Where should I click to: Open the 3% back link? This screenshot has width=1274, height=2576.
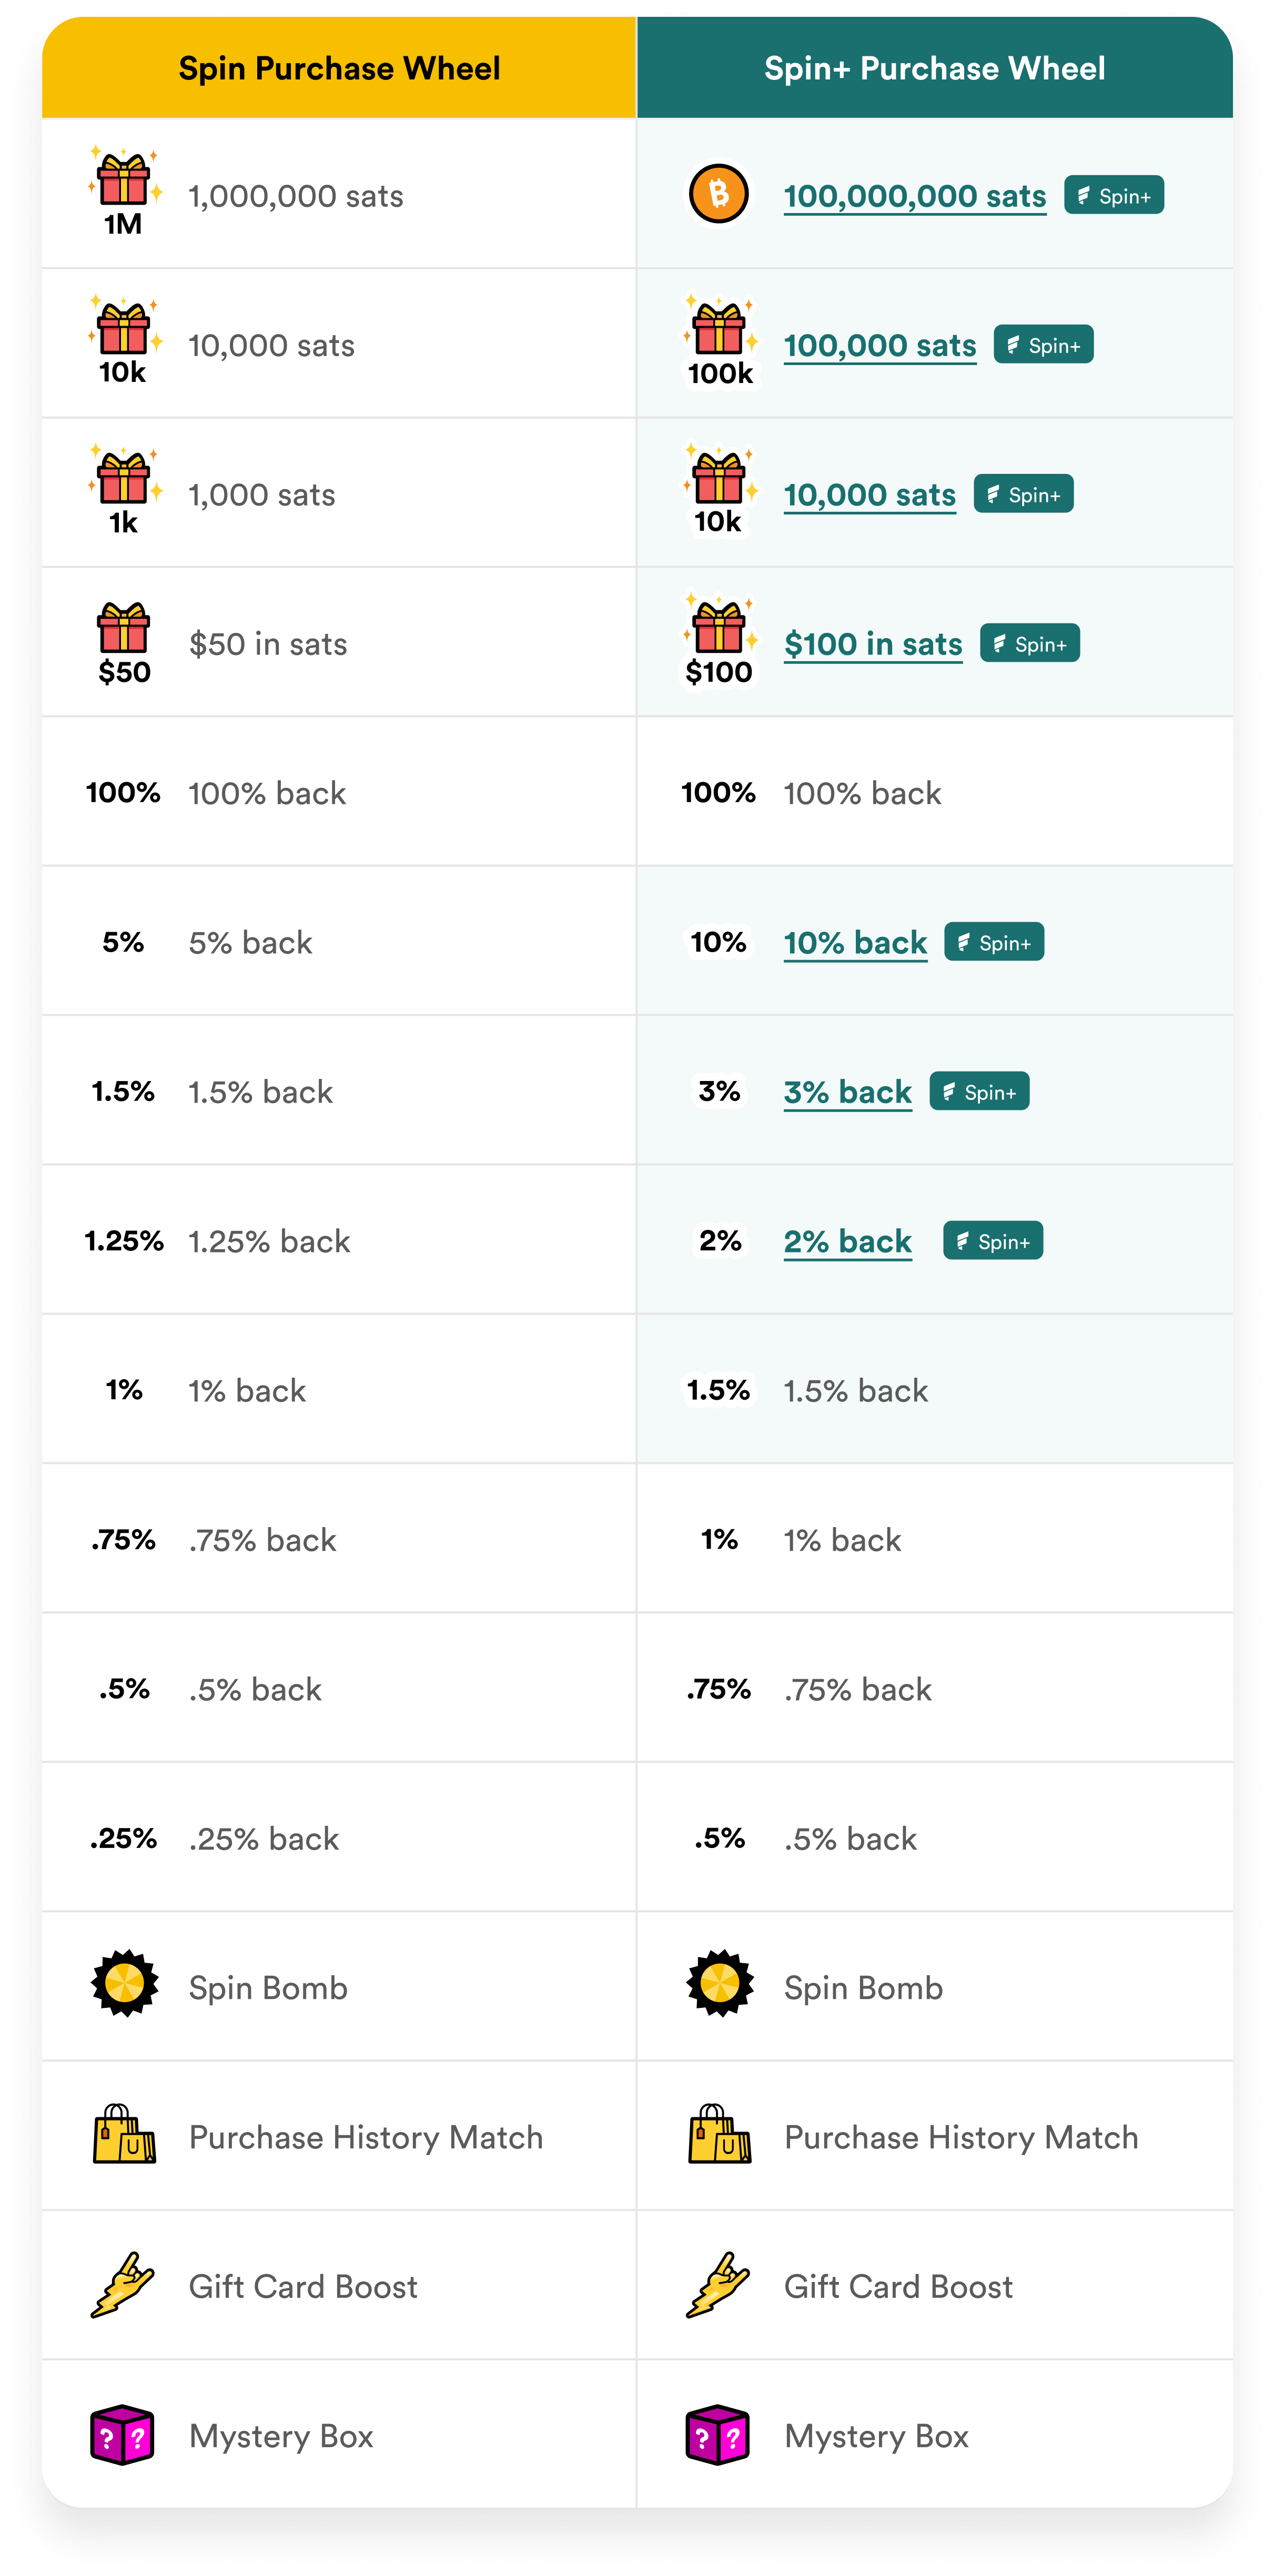(x=847, y=1091)
